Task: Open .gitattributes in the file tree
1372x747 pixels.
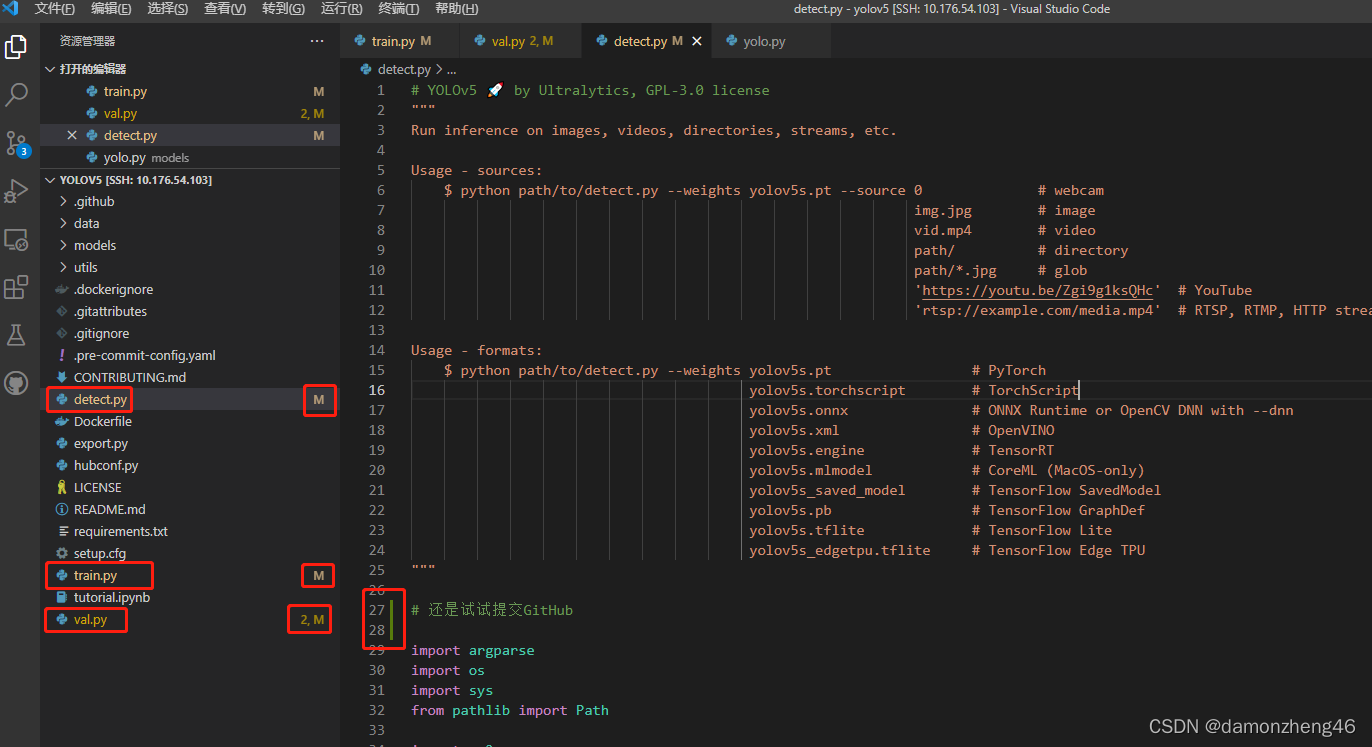Action: coord(190,311)
